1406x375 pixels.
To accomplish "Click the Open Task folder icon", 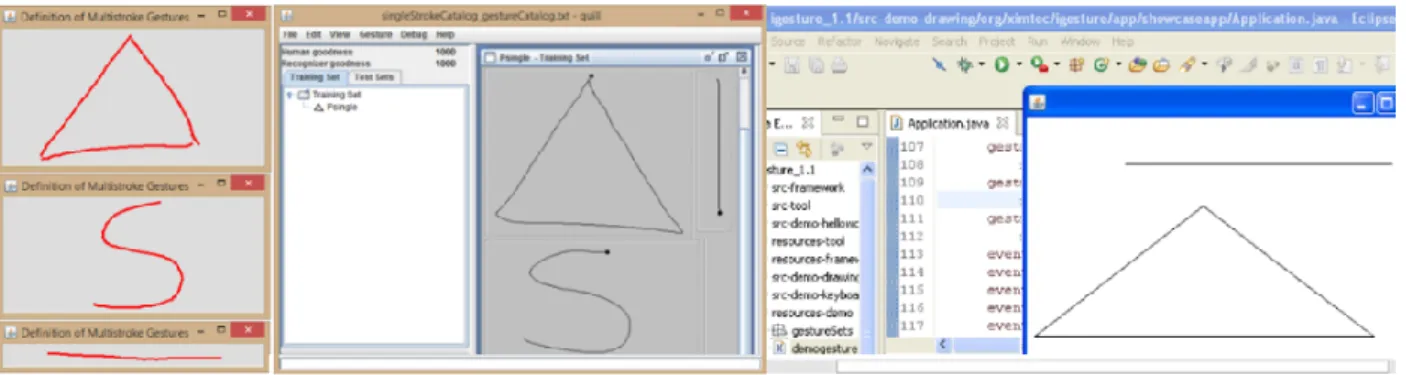I will pyautogui.click(x=1162, y=66).
